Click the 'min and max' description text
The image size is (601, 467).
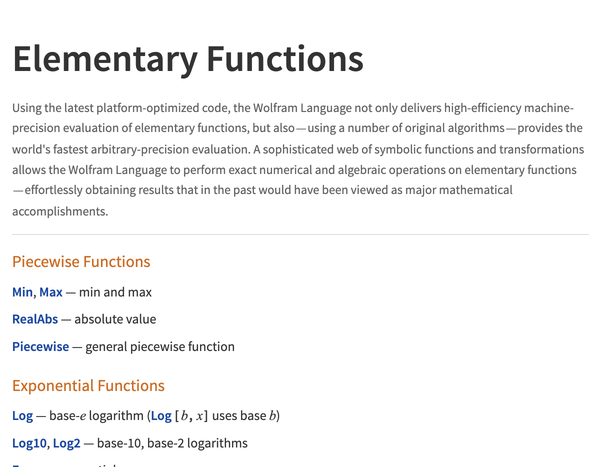(x=116, y=292)
